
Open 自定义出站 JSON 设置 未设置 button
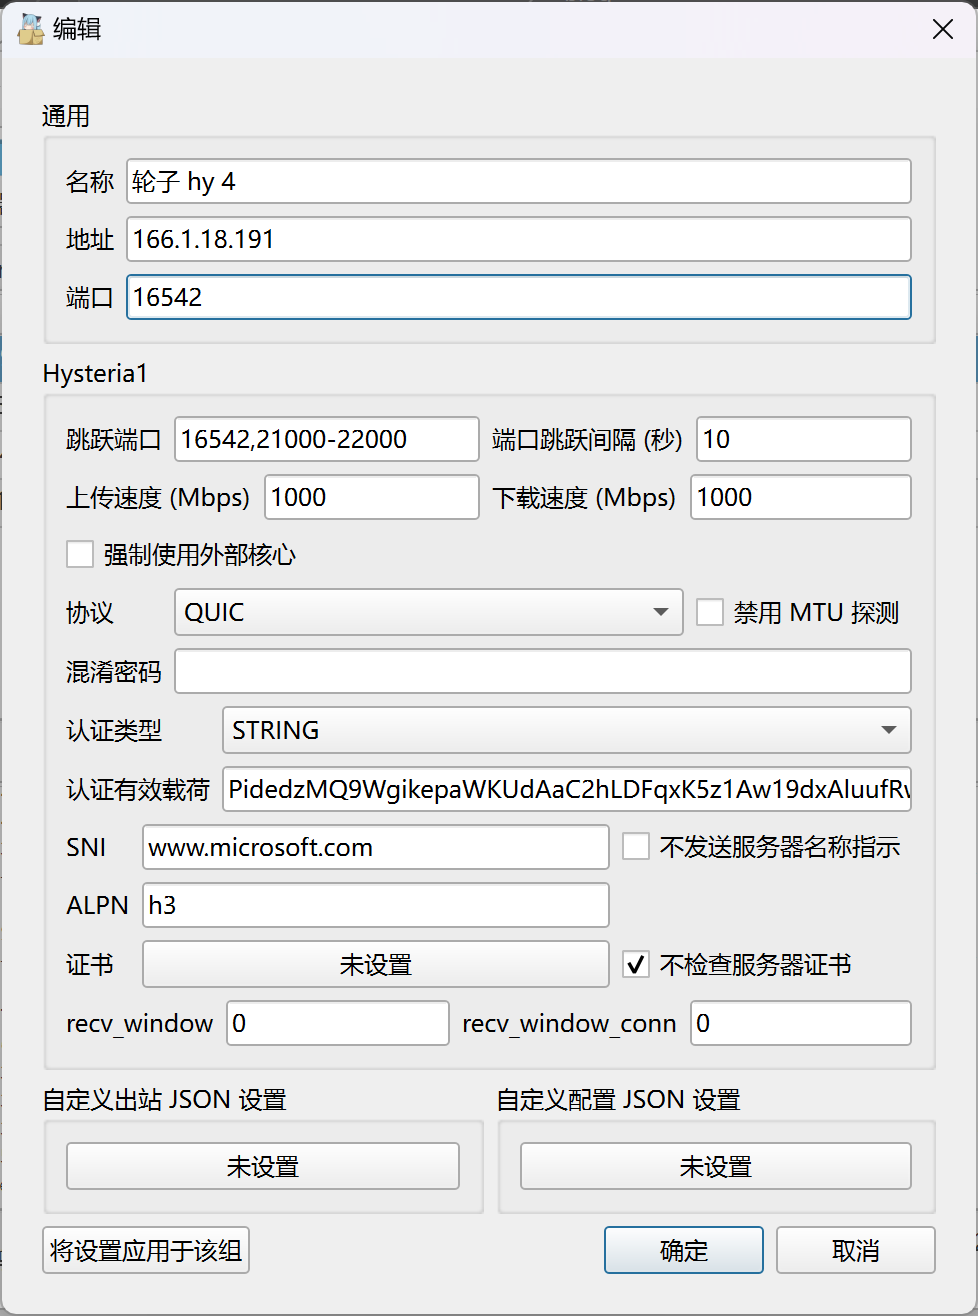coord(262,1166)
